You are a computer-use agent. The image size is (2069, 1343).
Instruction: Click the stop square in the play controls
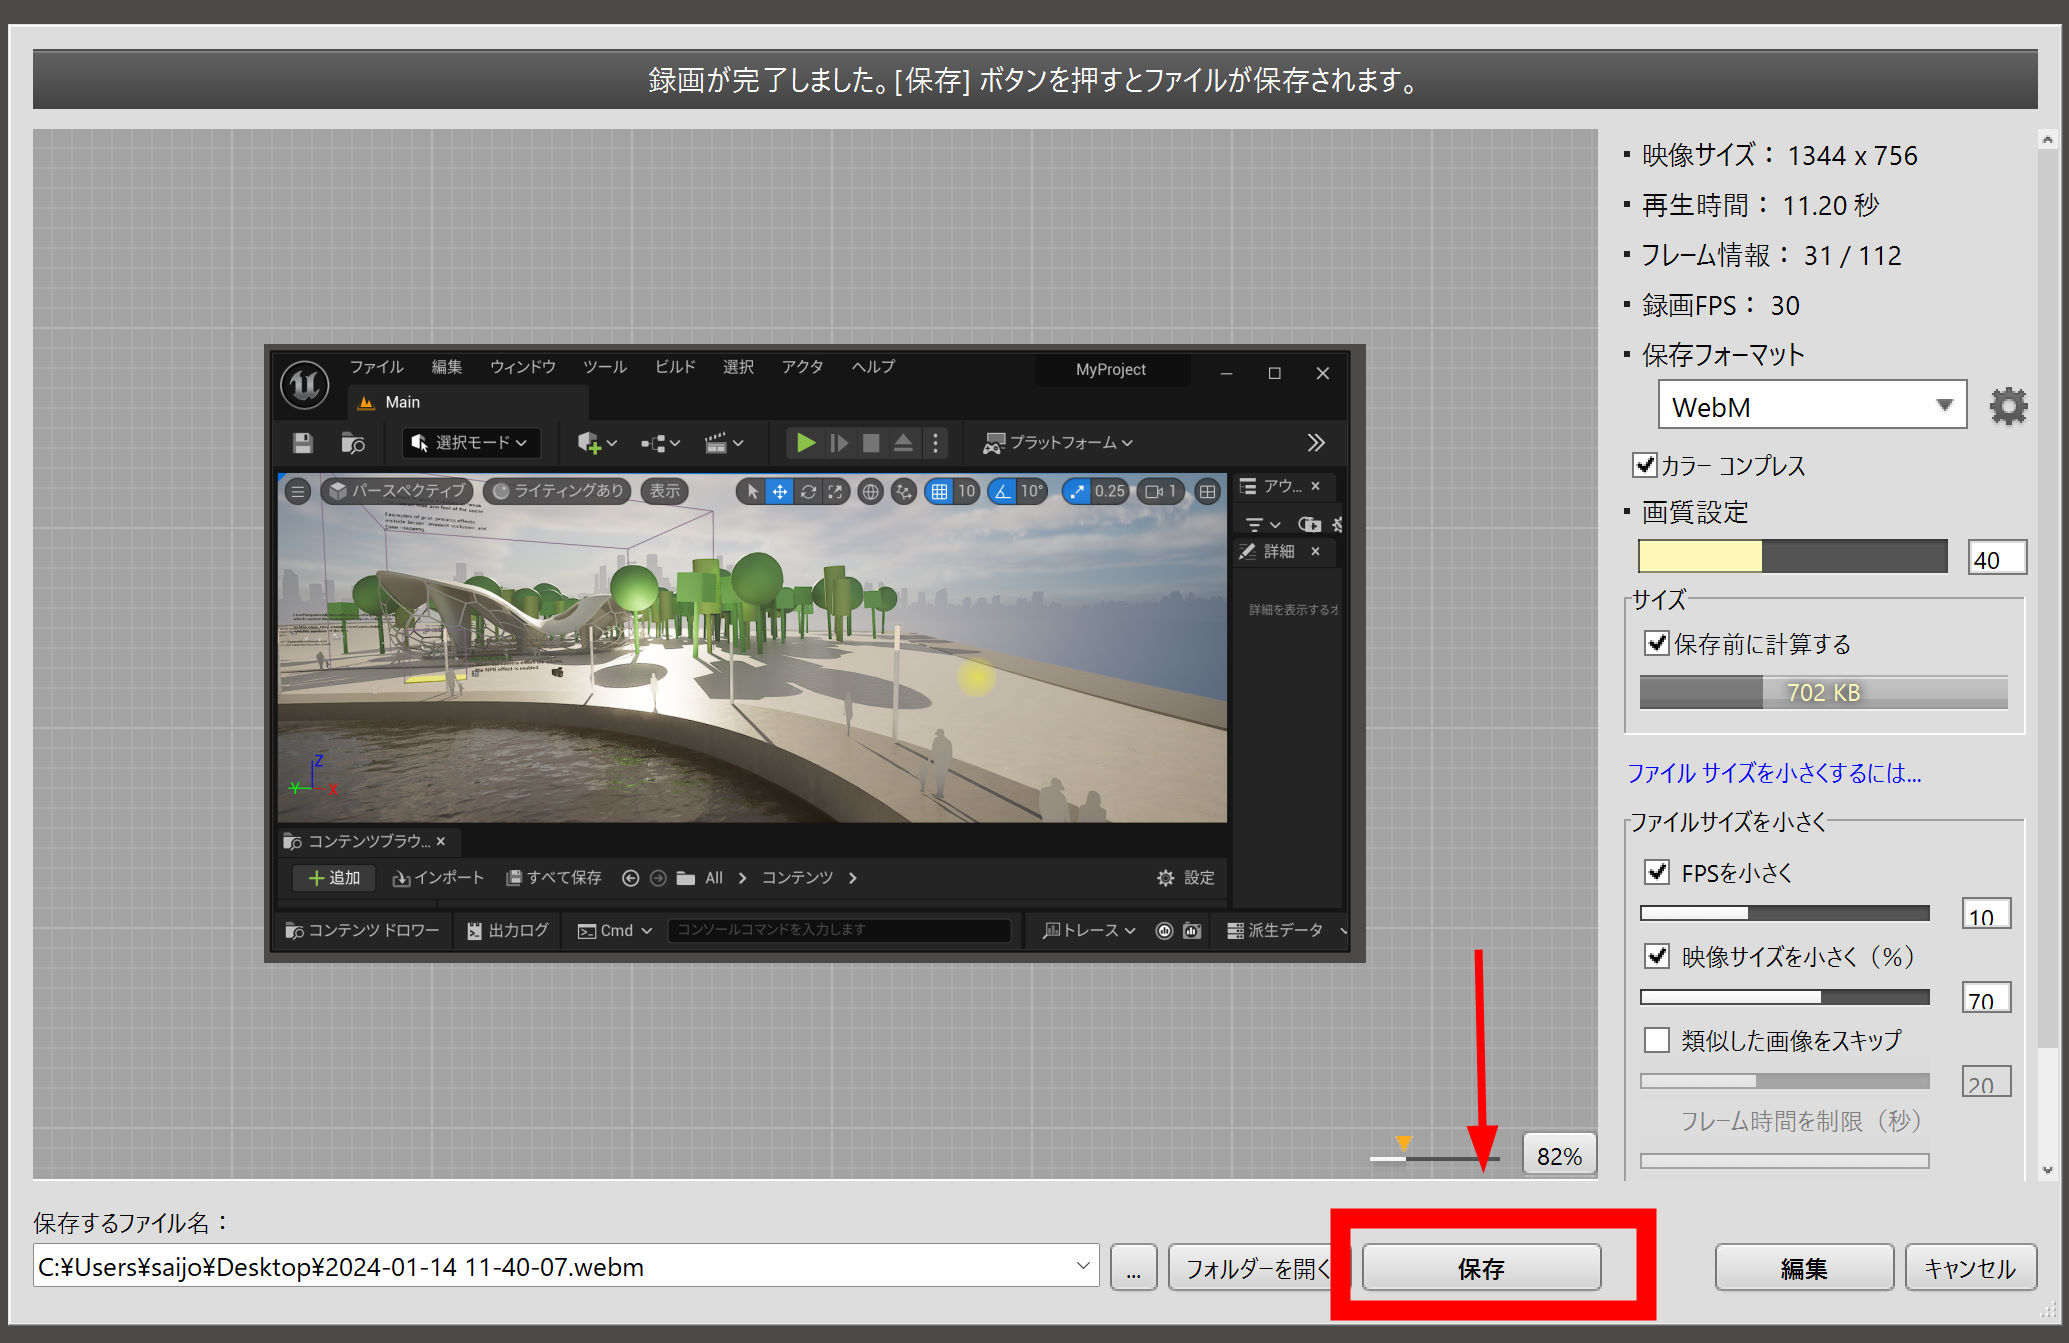pos(871,443)
